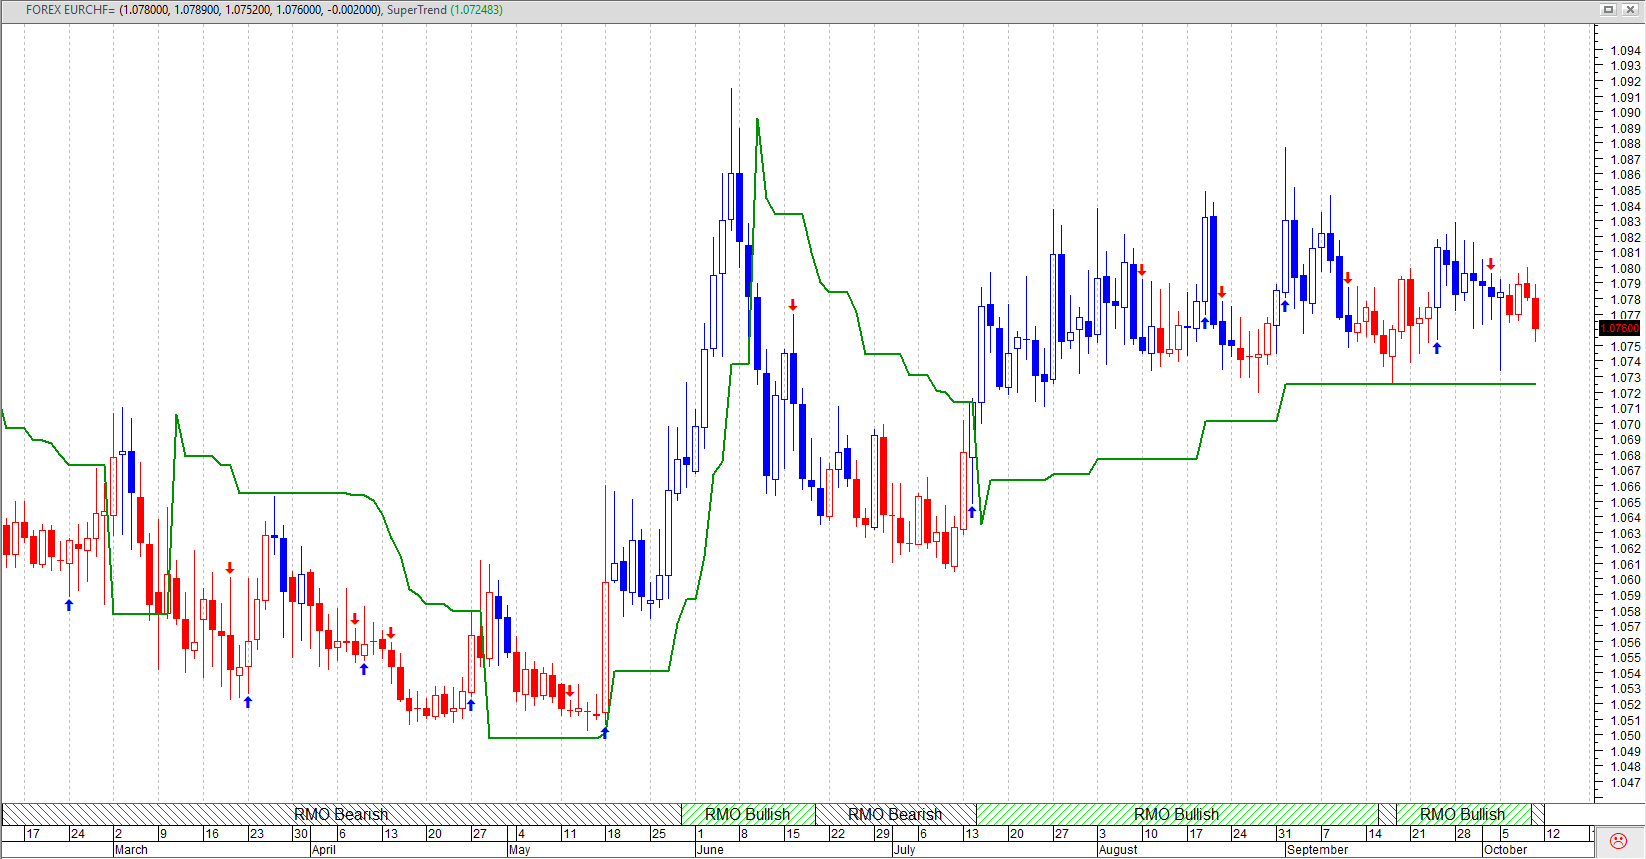Select the June RMO Bullish ribbon segment
The image size is (1646, 859).
click(x=747, y=814)
